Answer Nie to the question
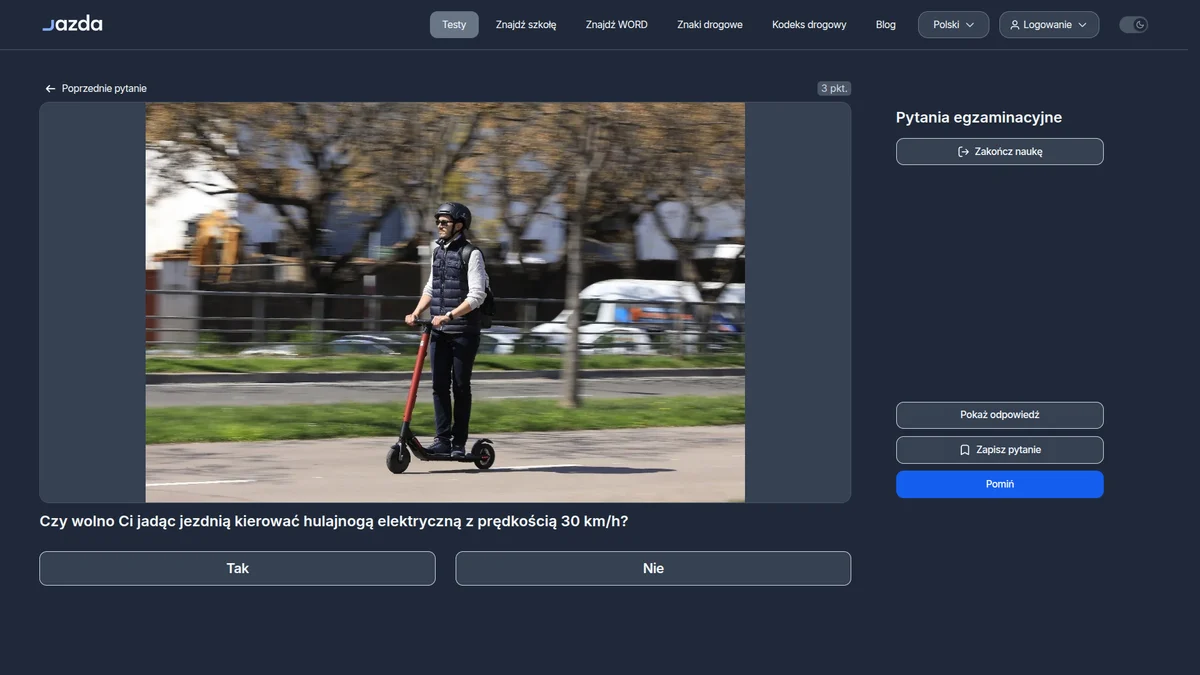 (653, 568)
